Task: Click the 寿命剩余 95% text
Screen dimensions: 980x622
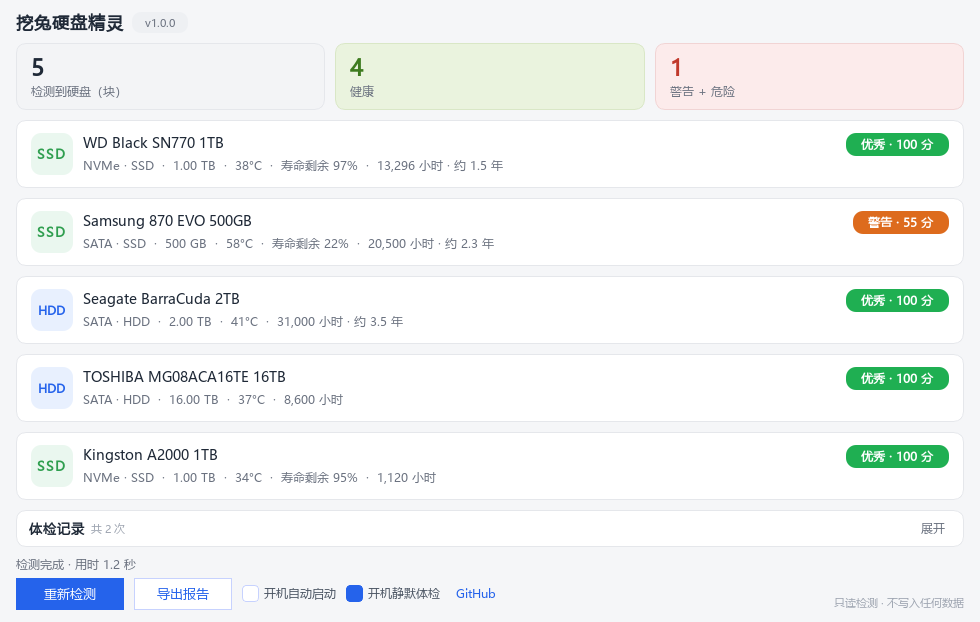Action: click(x=319, y=478)
